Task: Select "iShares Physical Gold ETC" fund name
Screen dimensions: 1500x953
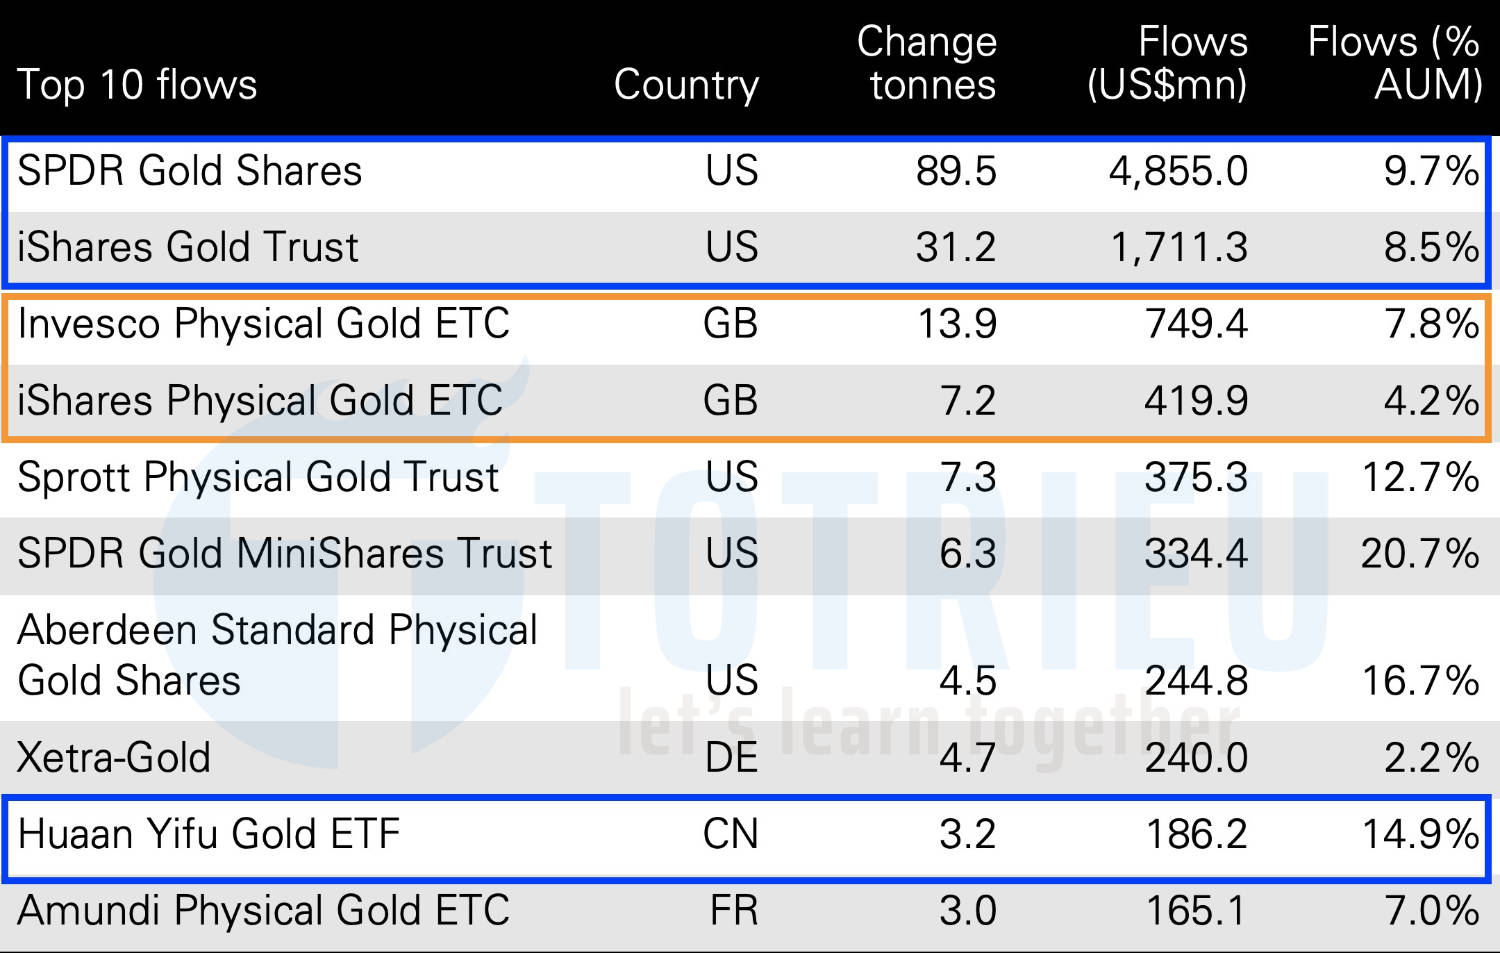Action: (x=260, y=401)
